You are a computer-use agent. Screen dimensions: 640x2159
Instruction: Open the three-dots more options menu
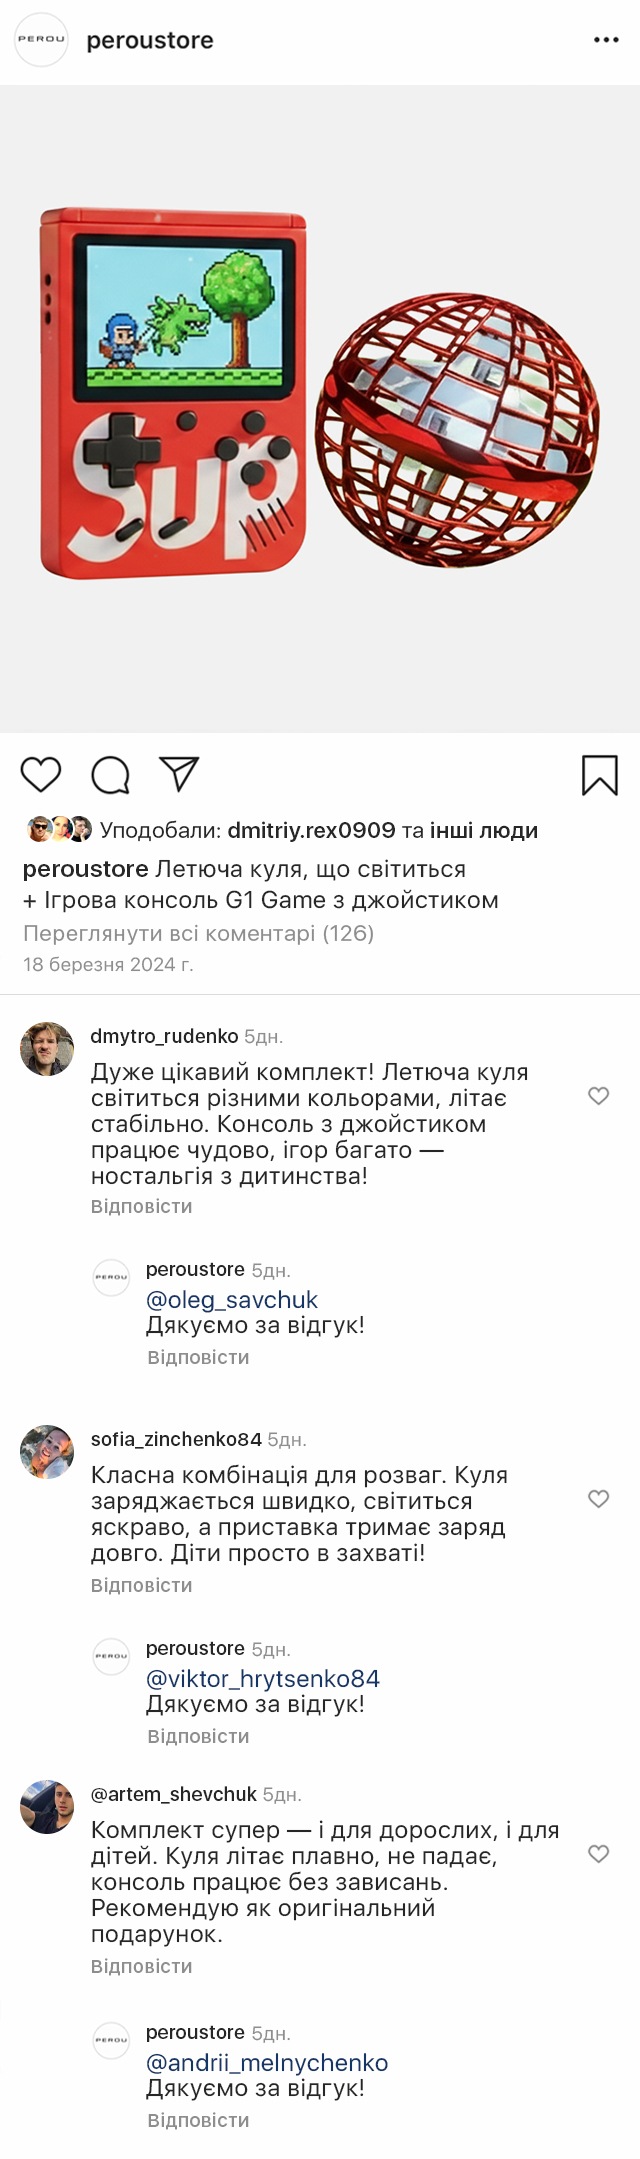coord(606,40)
